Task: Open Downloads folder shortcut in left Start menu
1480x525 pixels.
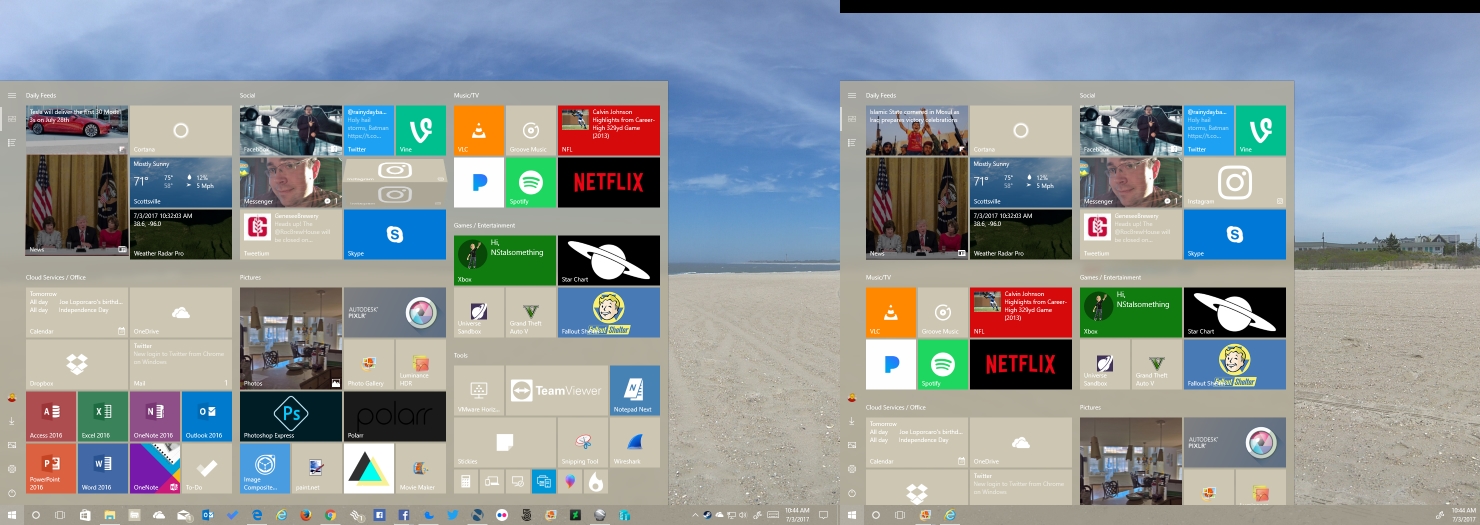Action: (12, 421)
